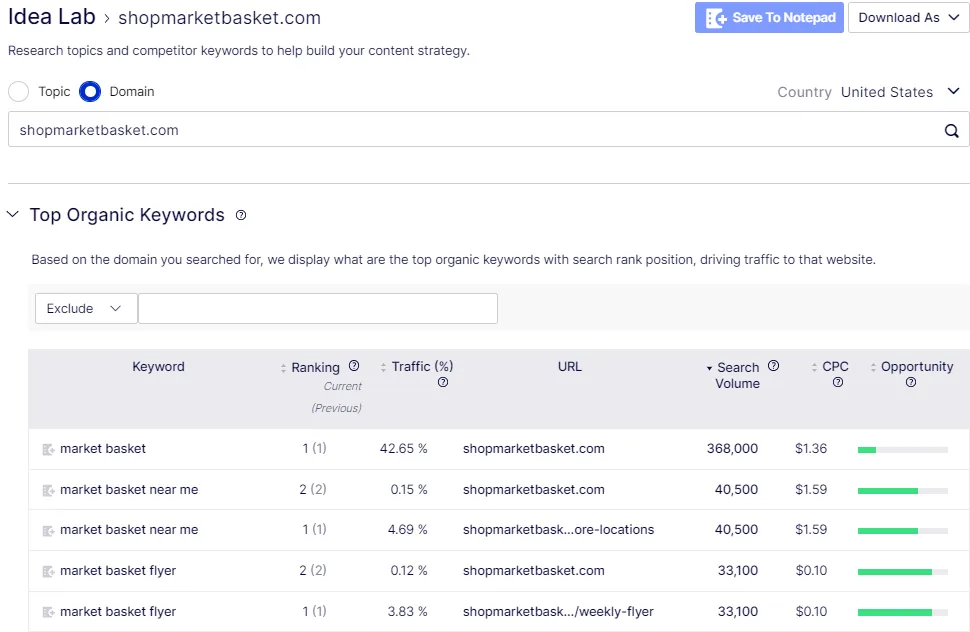The height and width of the screenshot is (632, 970).
Task: Open the Download As dropdown
Action: point(908,17)
